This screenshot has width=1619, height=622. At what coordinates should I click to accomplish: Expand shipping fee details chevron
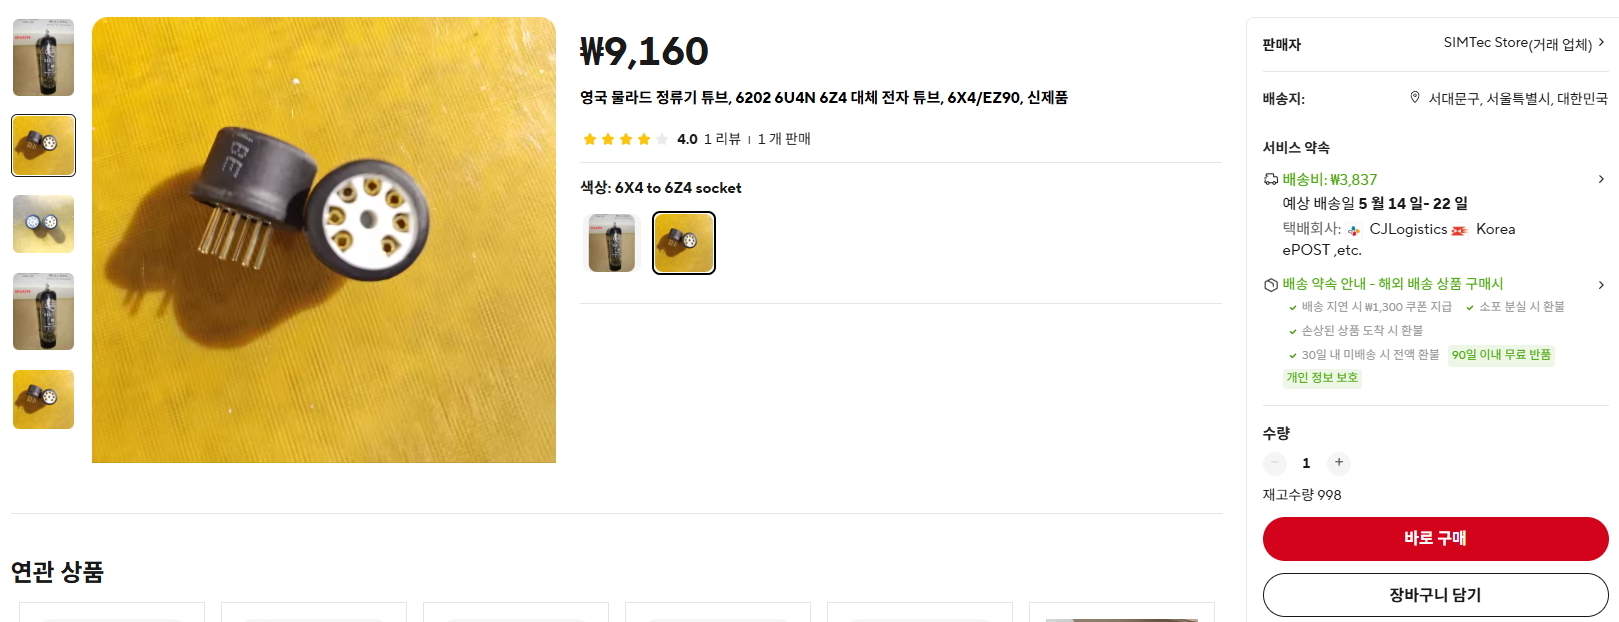[x=1601, y=179]
